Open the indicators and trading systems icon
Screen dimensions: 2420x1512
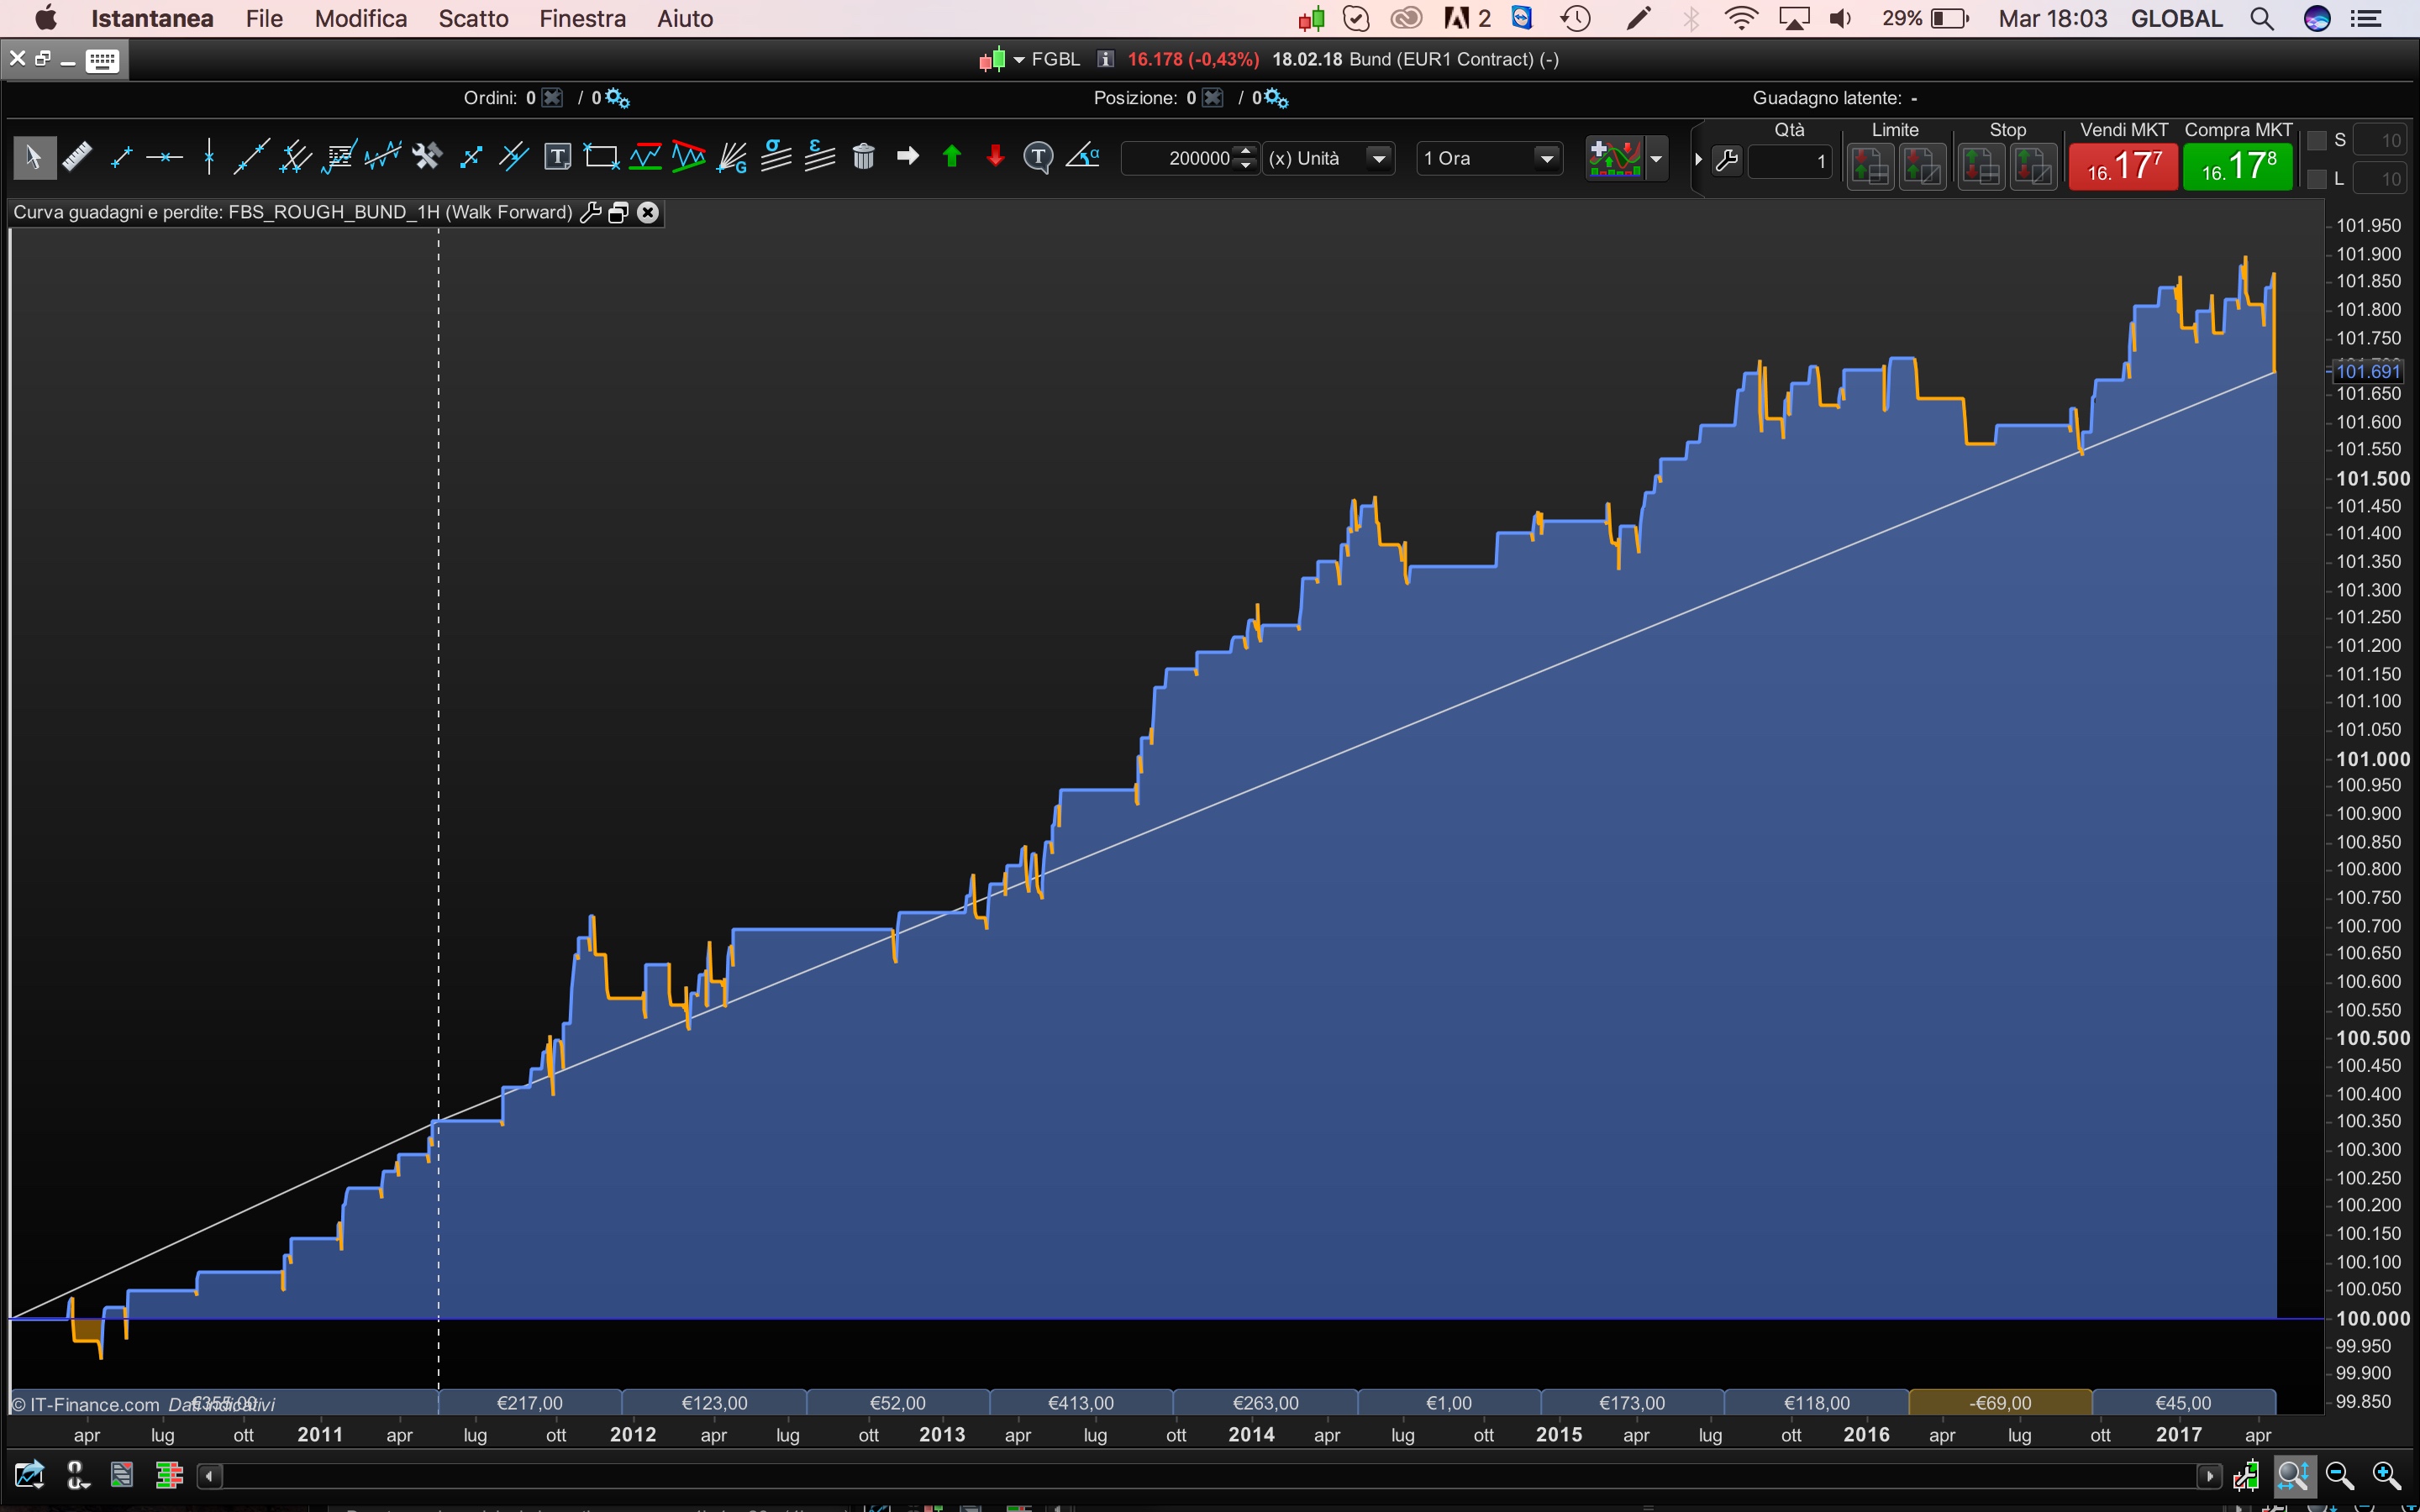click(1614, 158)
